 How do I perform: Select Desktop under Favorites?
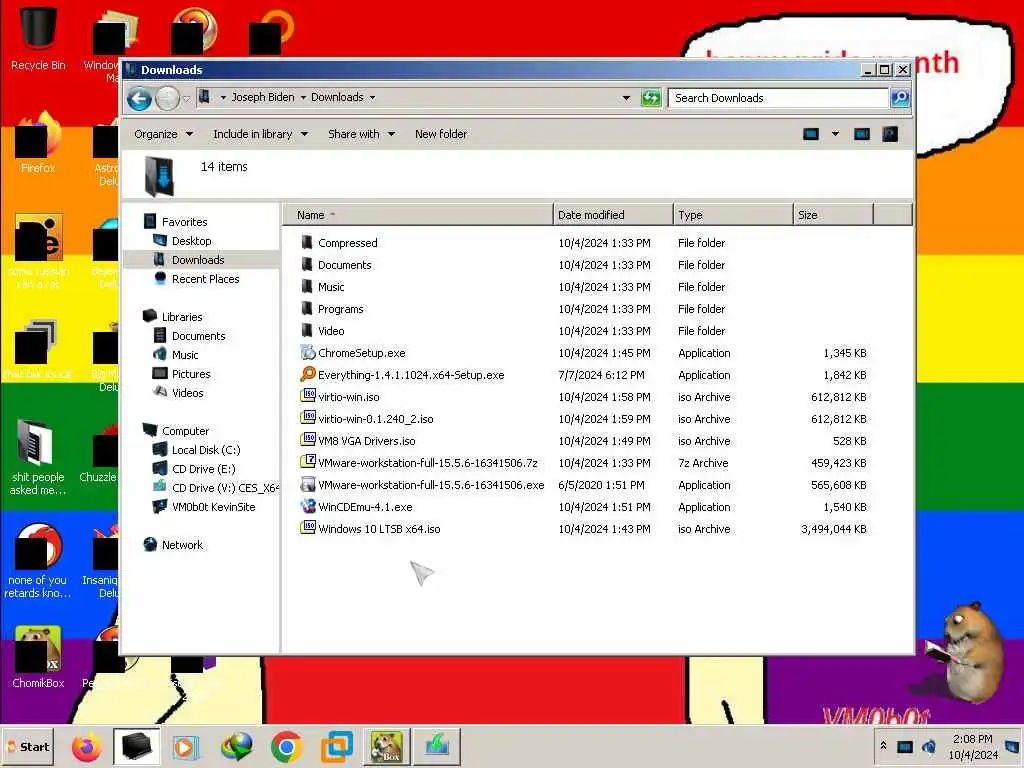click(x=191, y=241)
